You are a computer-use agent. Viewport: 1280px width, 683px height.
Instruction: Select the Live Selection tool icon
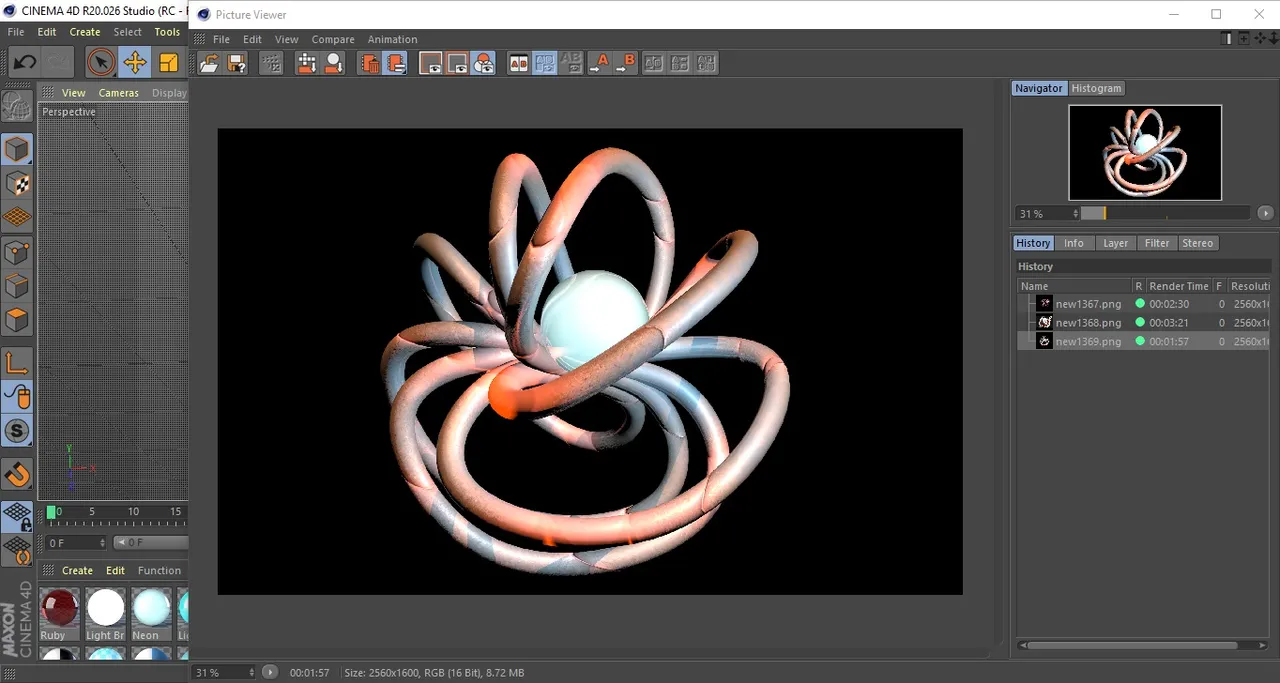point(100,63)
